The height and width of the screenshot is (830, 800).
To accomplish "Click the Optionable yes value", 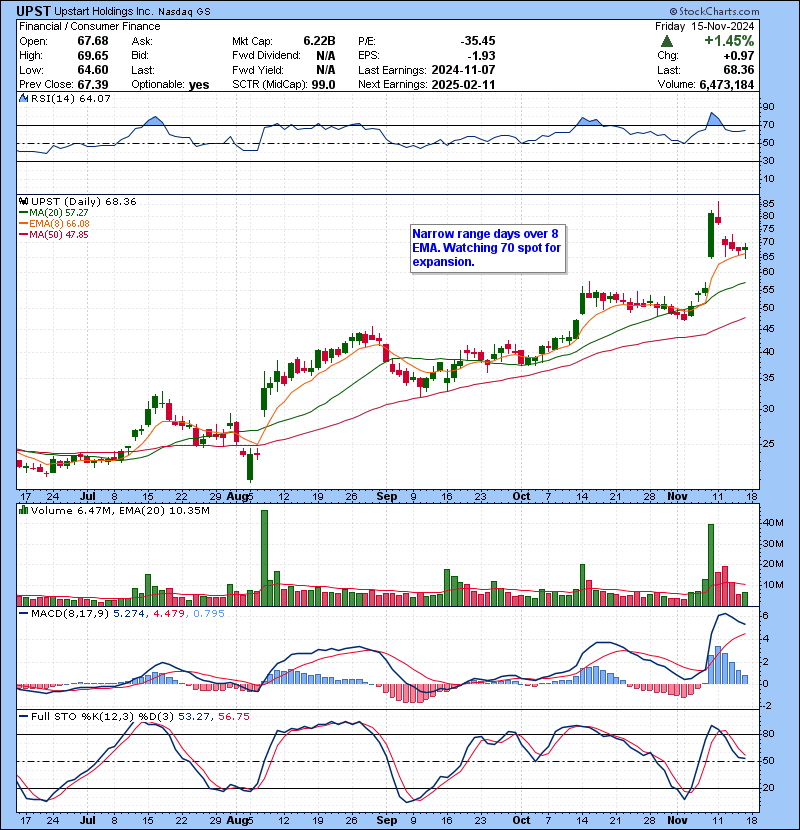I will click(199, 85).
